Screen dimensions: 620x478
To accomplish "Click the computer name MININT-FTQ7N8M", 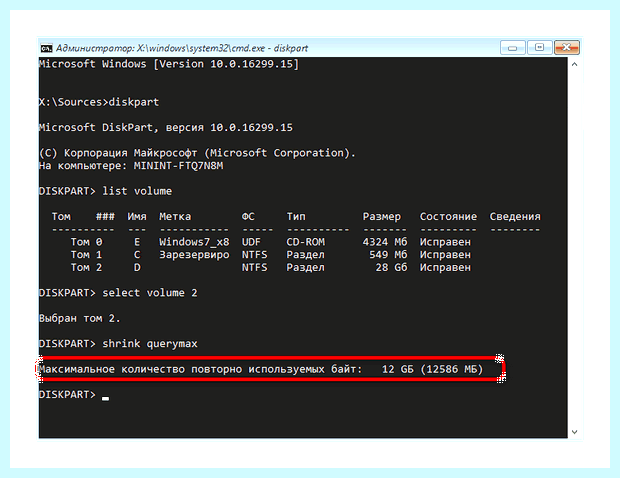I will point(178,166).
